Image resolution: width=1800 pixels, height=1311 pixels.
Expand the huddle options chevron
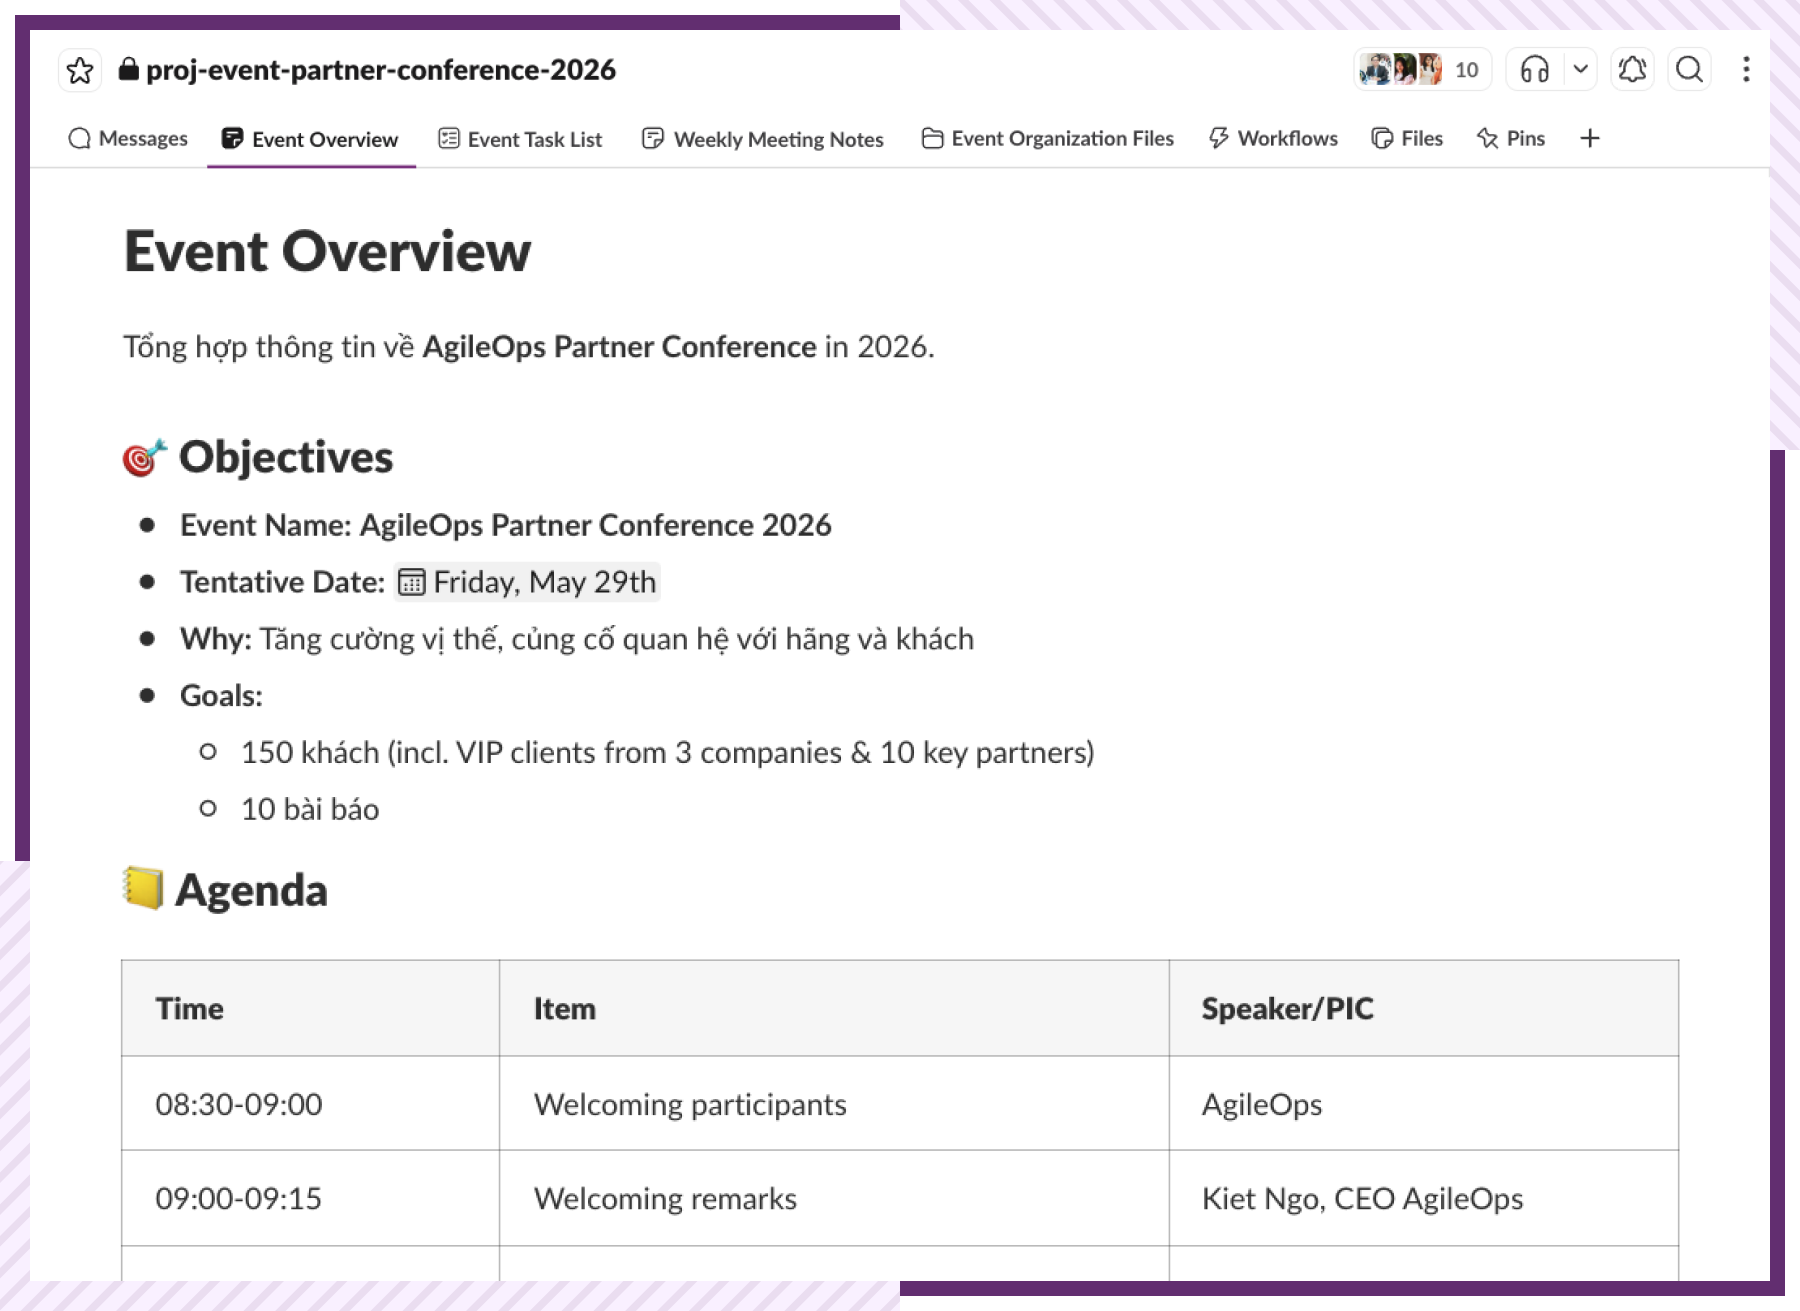1581,70
